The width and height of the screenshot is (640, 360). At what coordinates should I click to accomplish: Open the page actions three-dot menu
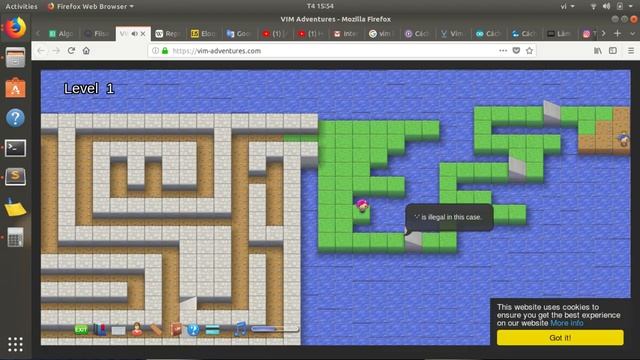[503, 51]
